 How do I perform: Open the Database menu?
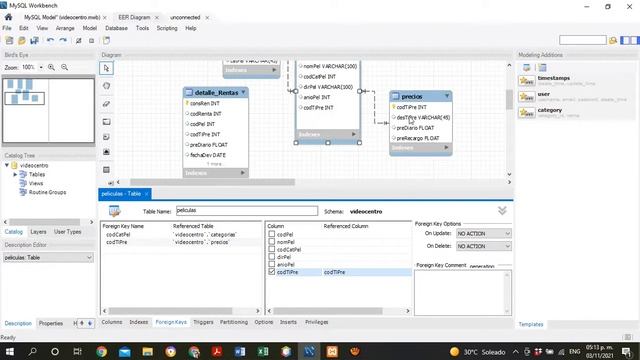[116, 28]
